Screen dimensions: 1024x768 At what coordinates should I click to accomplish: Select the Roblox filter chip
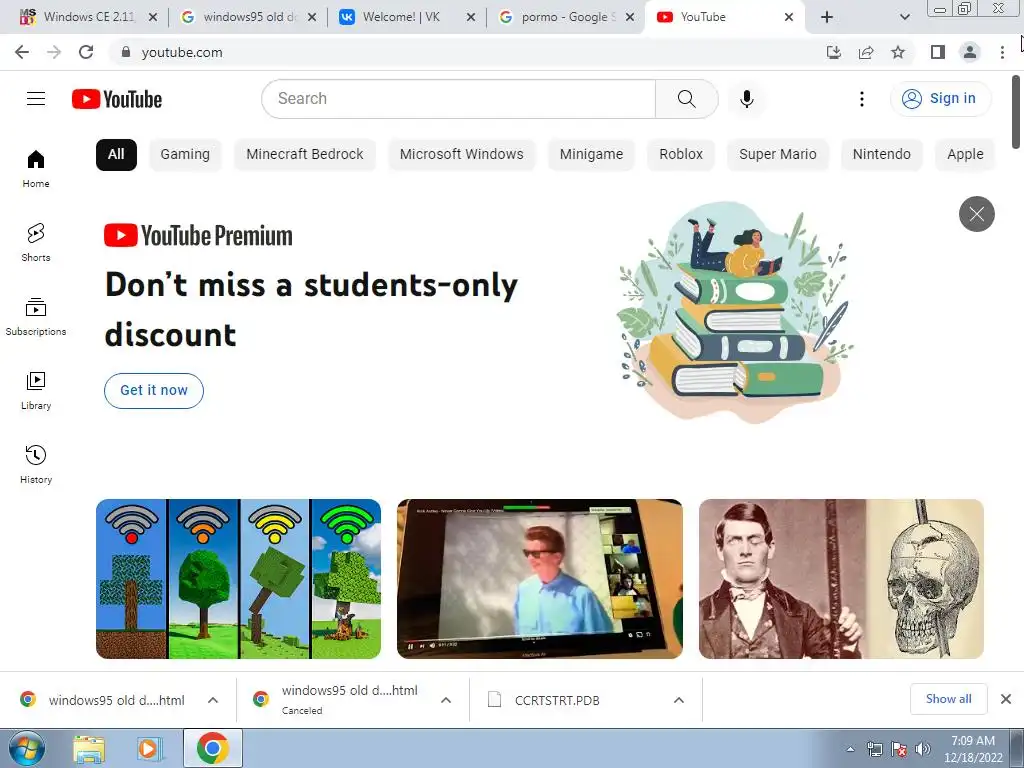point(680,155)
